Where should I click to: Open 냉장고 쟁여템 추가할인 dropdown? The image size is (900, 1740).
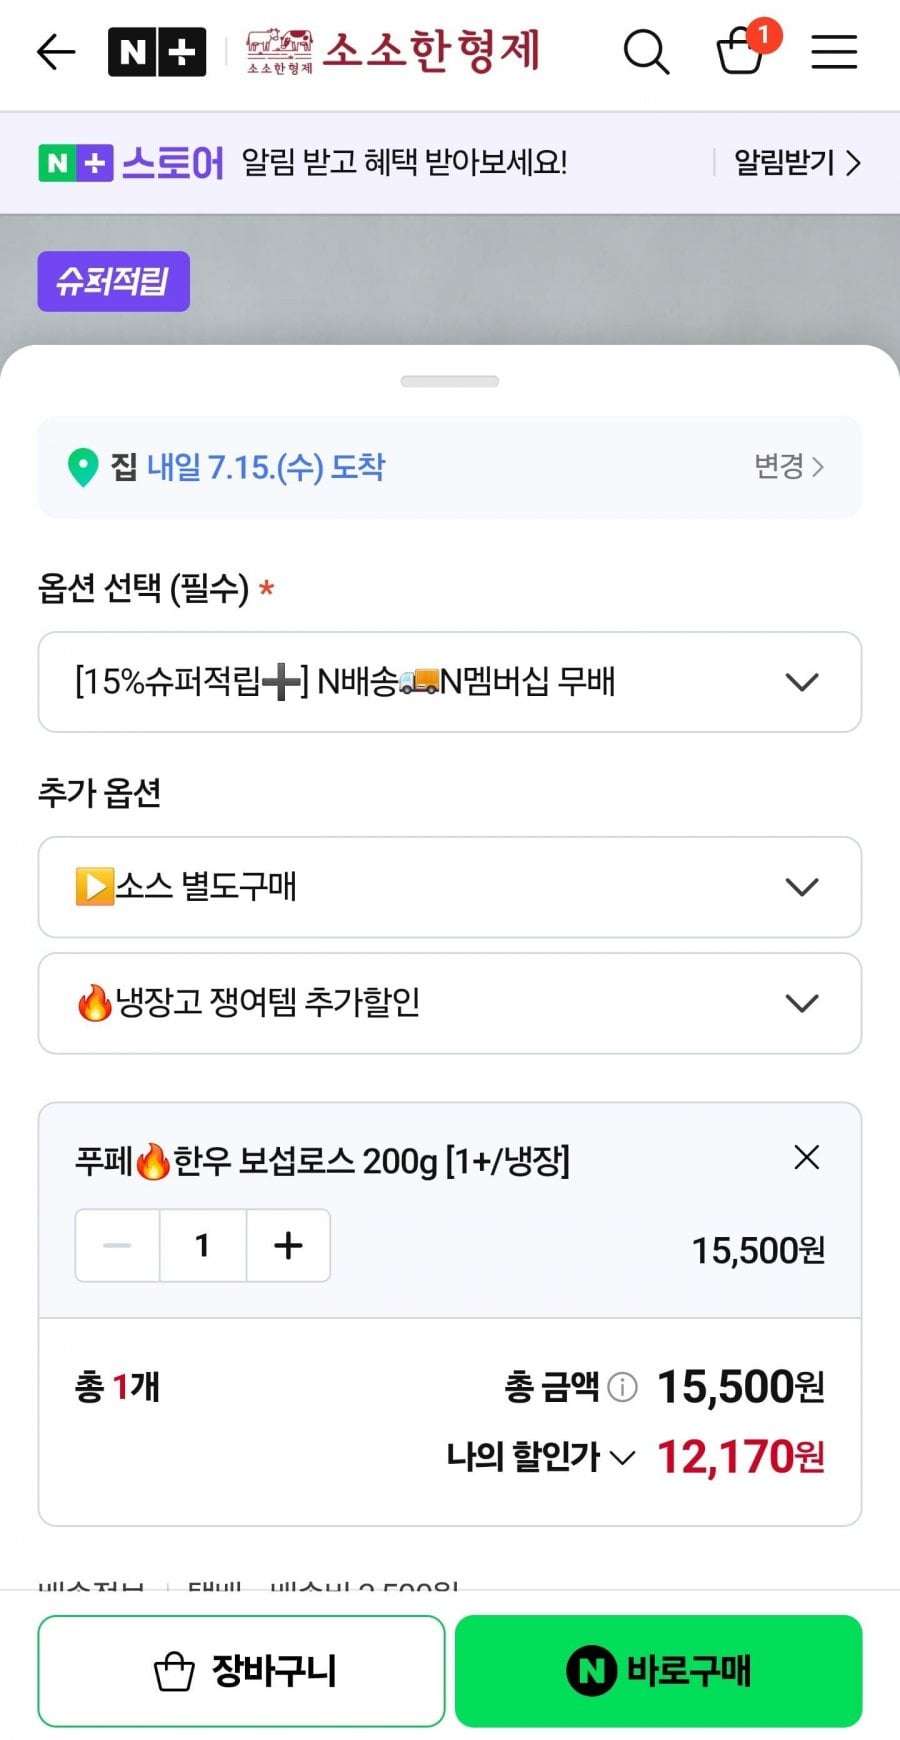tap(450, 1003)
